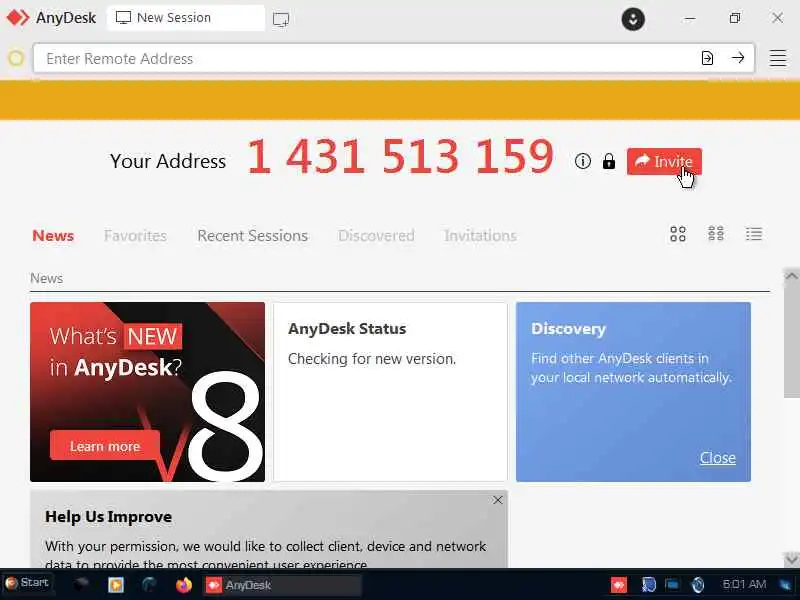Click the connect arrow in address bar

tap(738, 58)
